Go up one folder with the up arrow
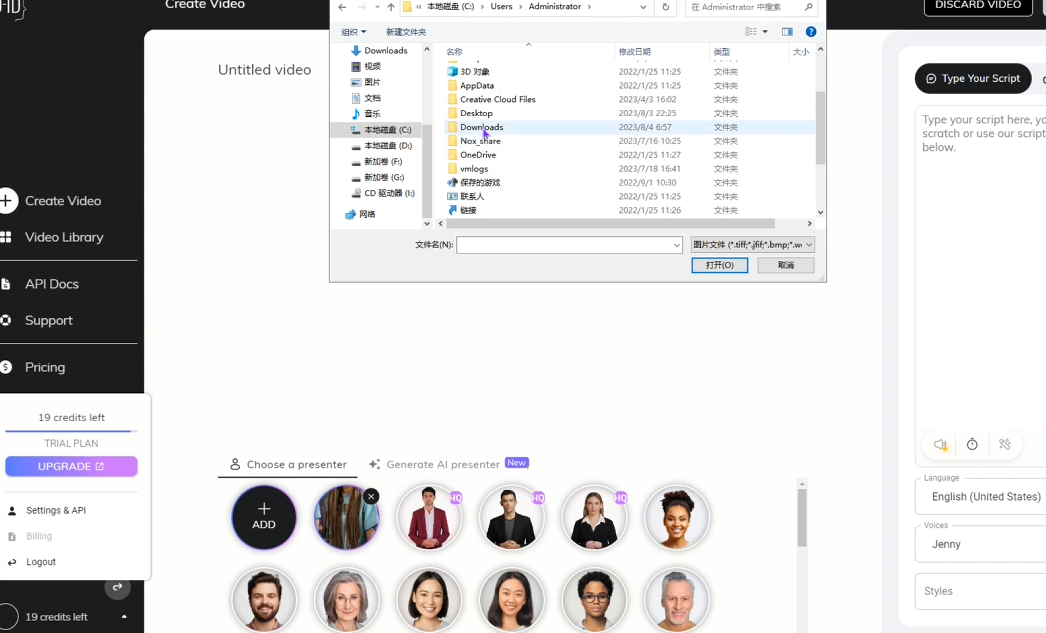Screen dimensions: 1046x633 coord(390,7)
